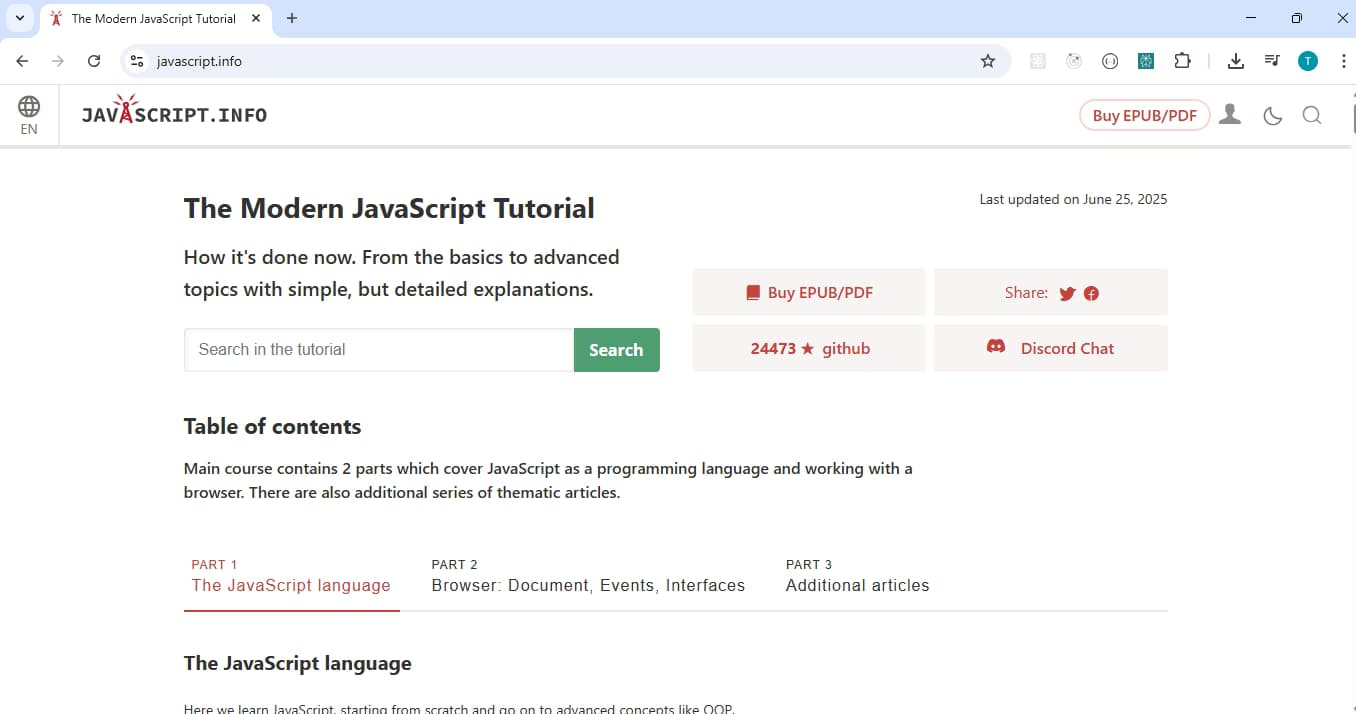Click the teal extension icon near address bar
Viewport: 1356px width, 714px height.
tap(1146, 61)
